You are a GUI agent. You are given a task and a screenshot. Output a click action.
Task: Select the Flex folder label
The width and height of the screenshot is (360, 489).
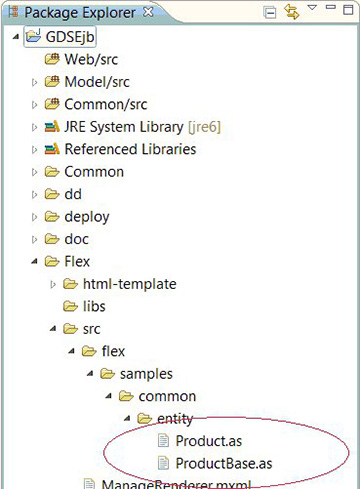77,262
